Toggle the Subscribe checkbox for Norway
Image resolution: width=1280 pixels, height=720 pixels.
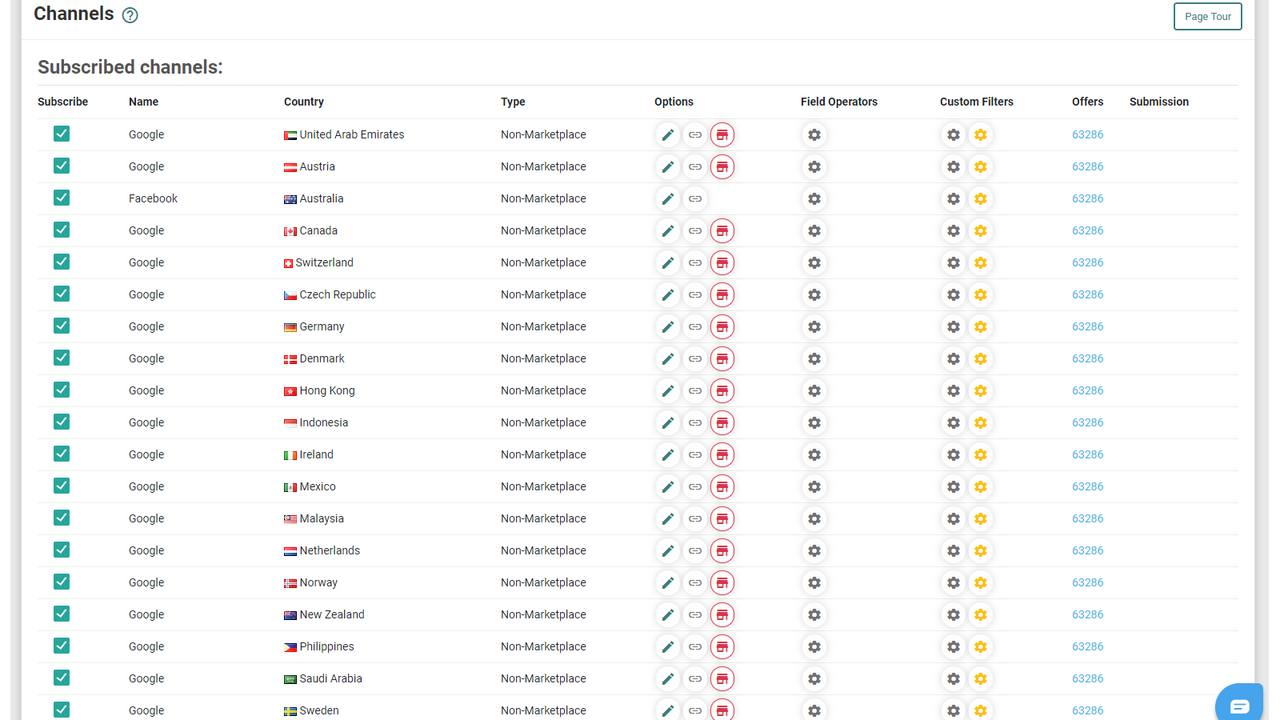[x=61, y=581]
